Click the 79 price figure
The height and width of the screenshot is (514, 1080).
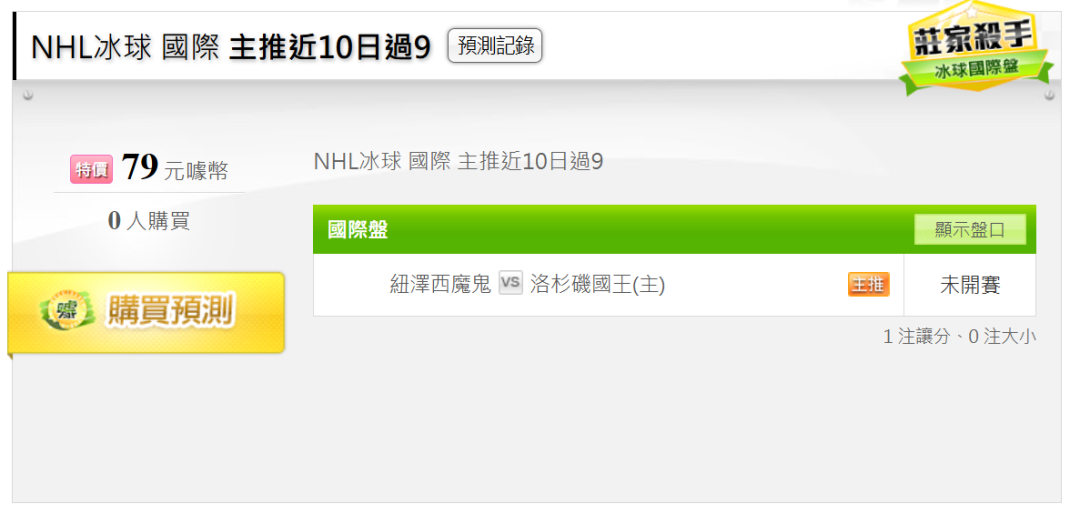coord(141,167)
